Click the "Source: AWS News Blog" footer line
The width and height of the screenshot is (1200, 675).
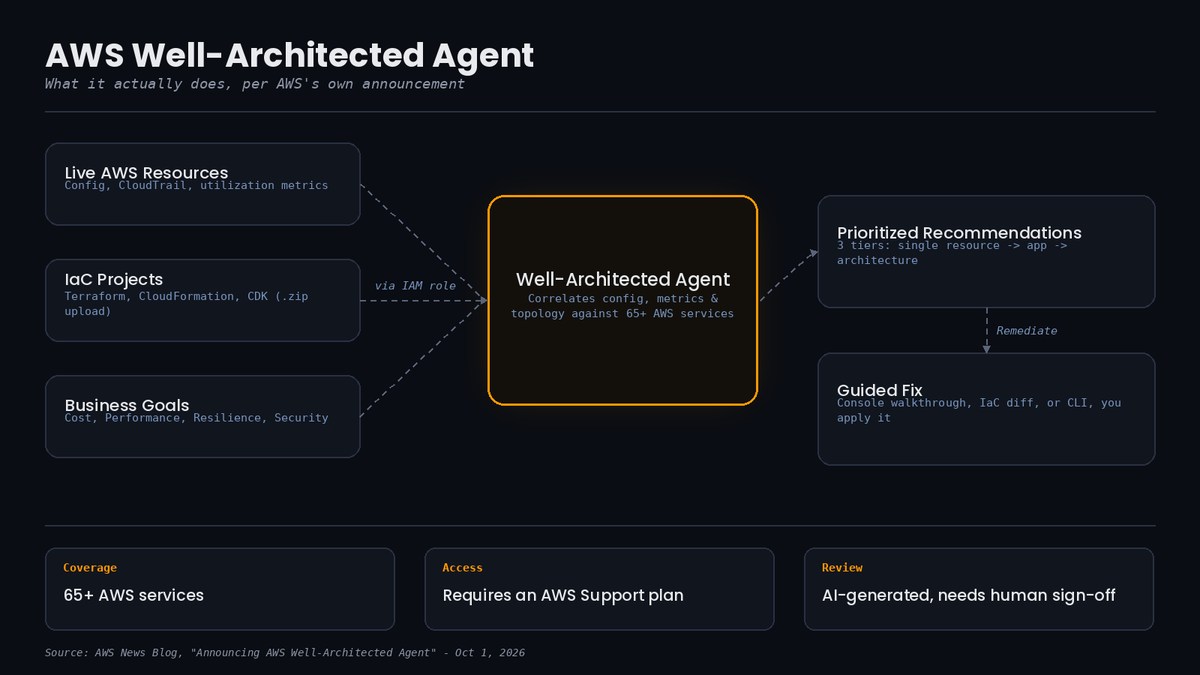285,653
